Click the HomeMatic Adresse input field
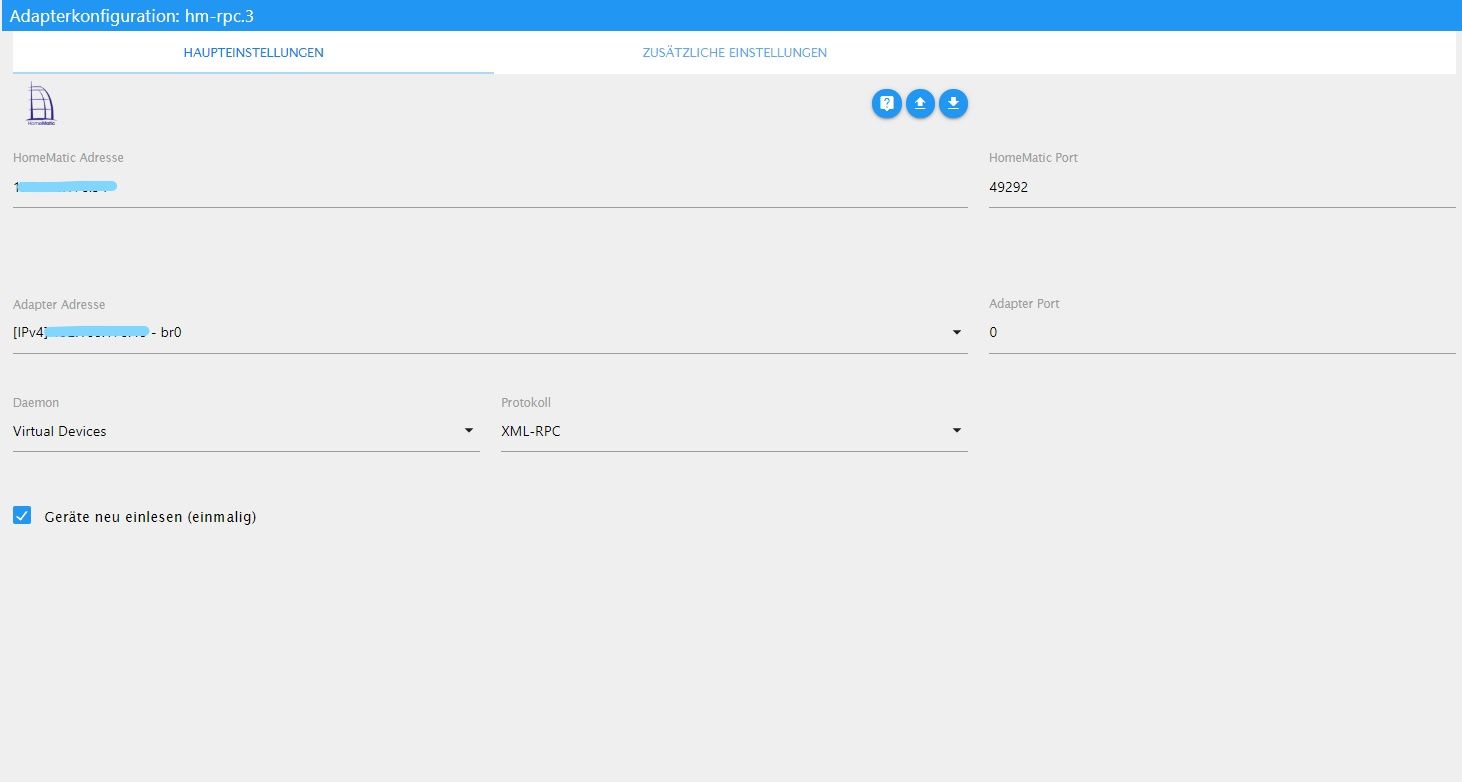This screenshot has width=1462, height=782. [490, 187]
